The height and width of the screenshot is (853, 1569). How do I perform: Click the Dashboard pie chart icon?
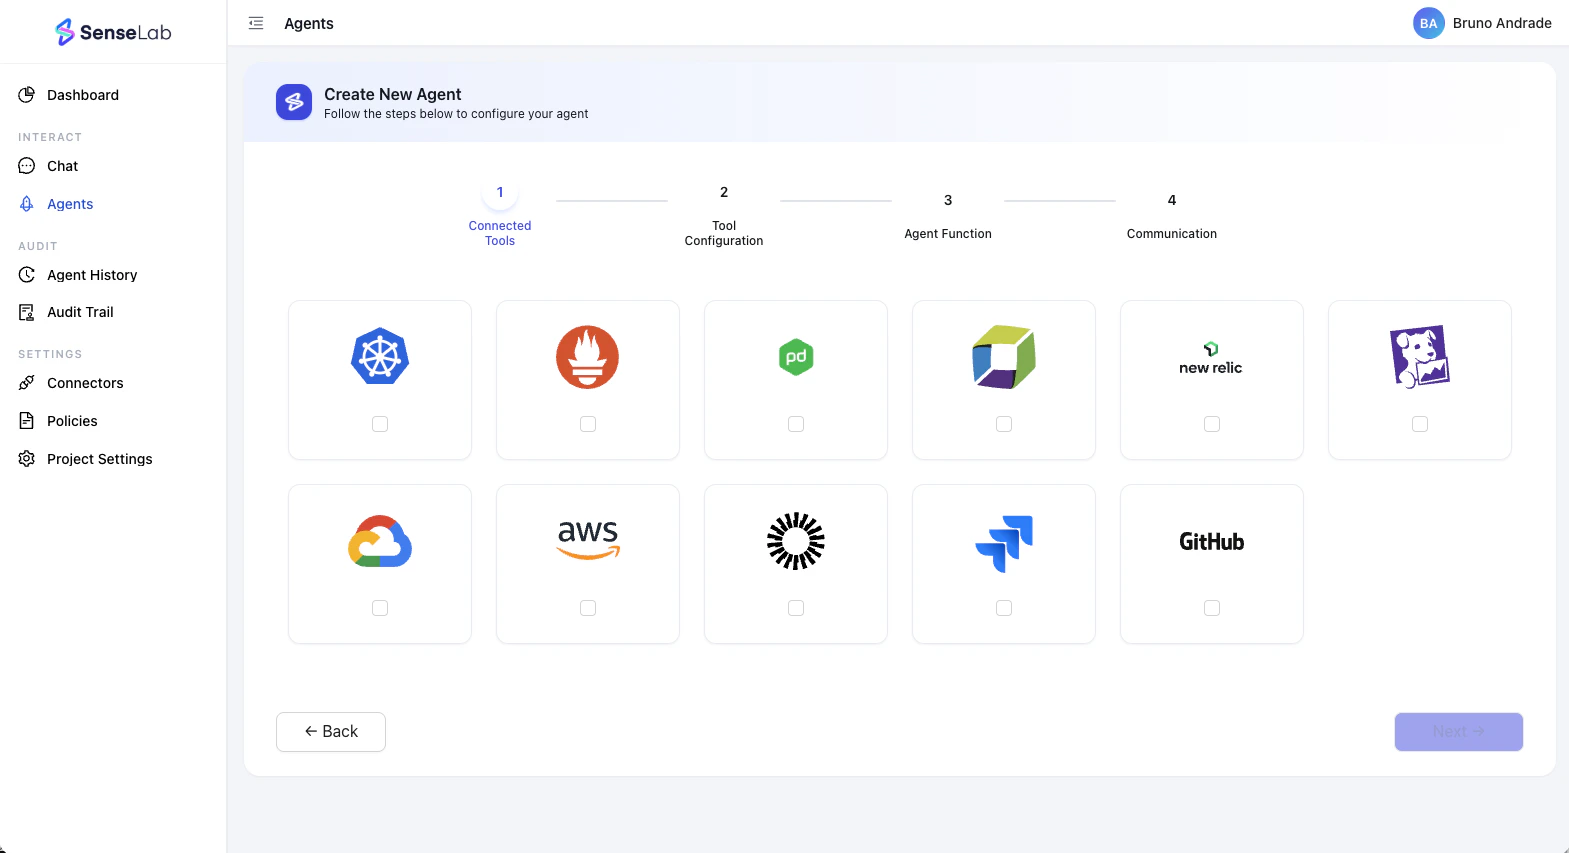(27, 95)
